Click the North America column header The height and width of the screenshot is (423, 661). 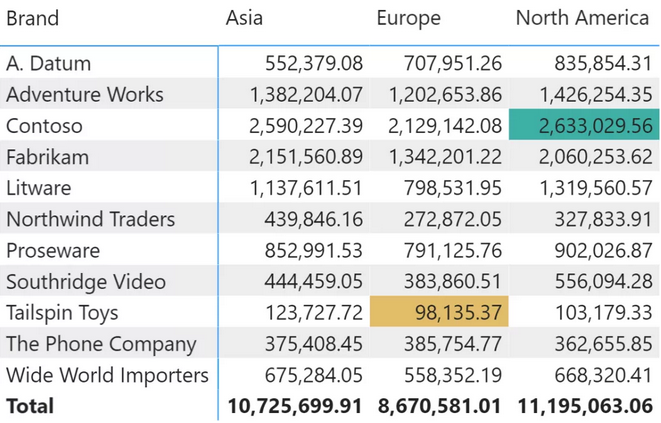point(582,18)
